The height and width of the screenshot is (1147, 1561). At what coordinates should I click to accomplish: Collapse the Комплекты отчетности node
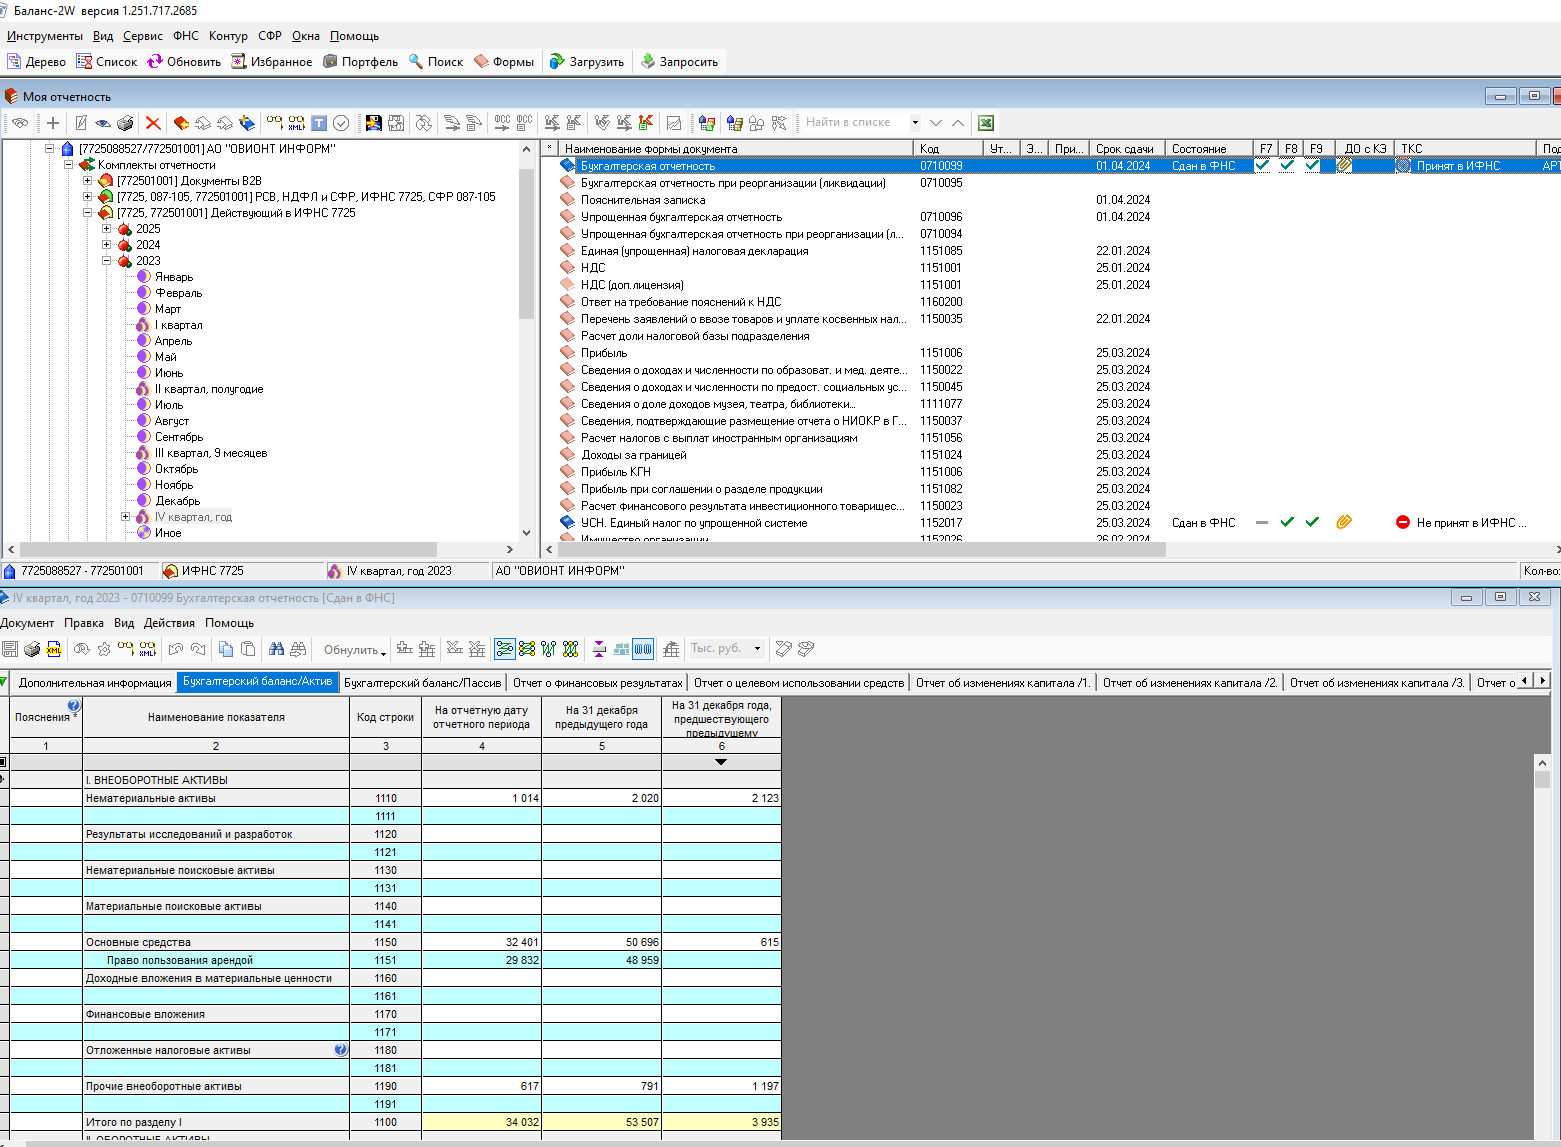coord(69,165)
